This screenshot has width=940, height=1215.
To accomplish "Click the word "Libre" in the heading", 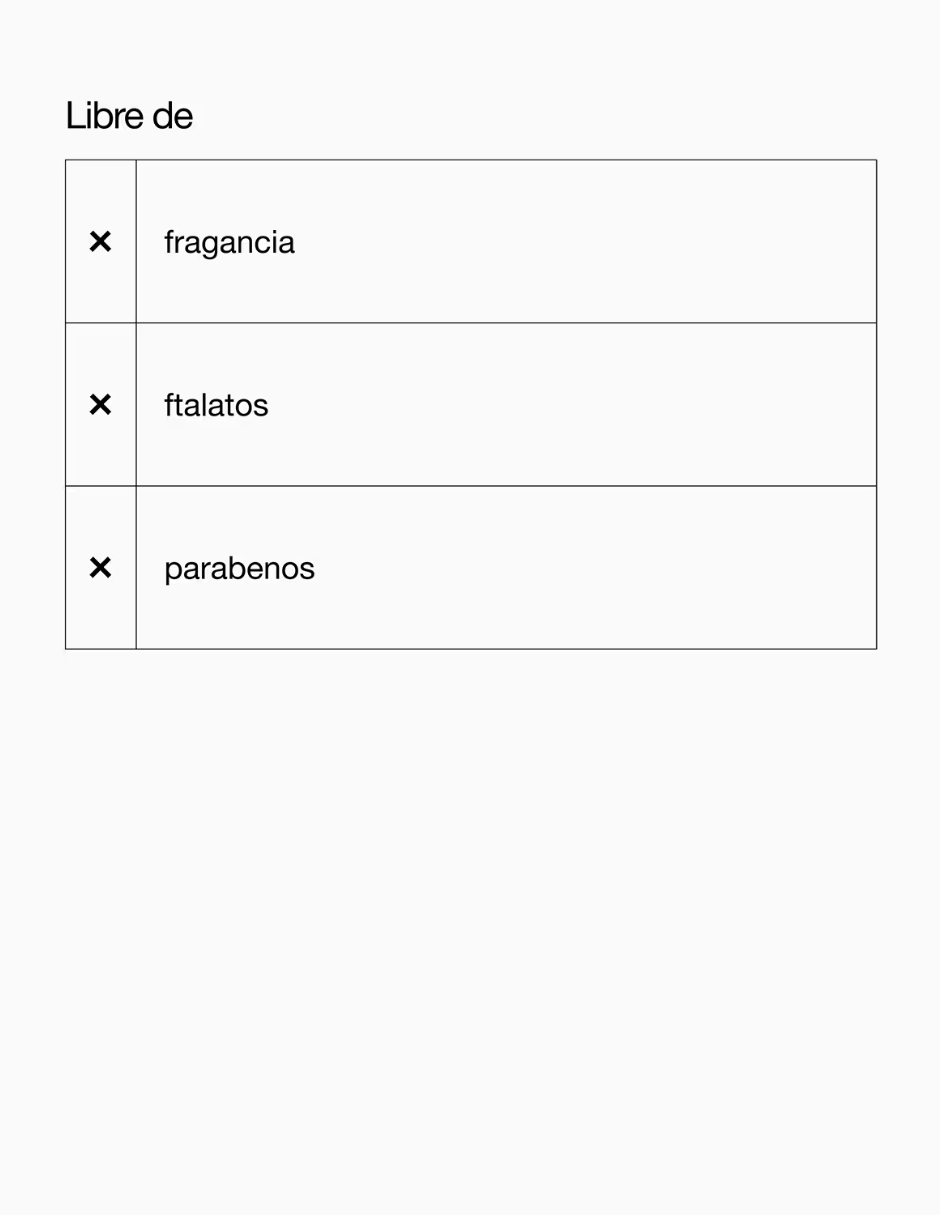I will (105, 116).
